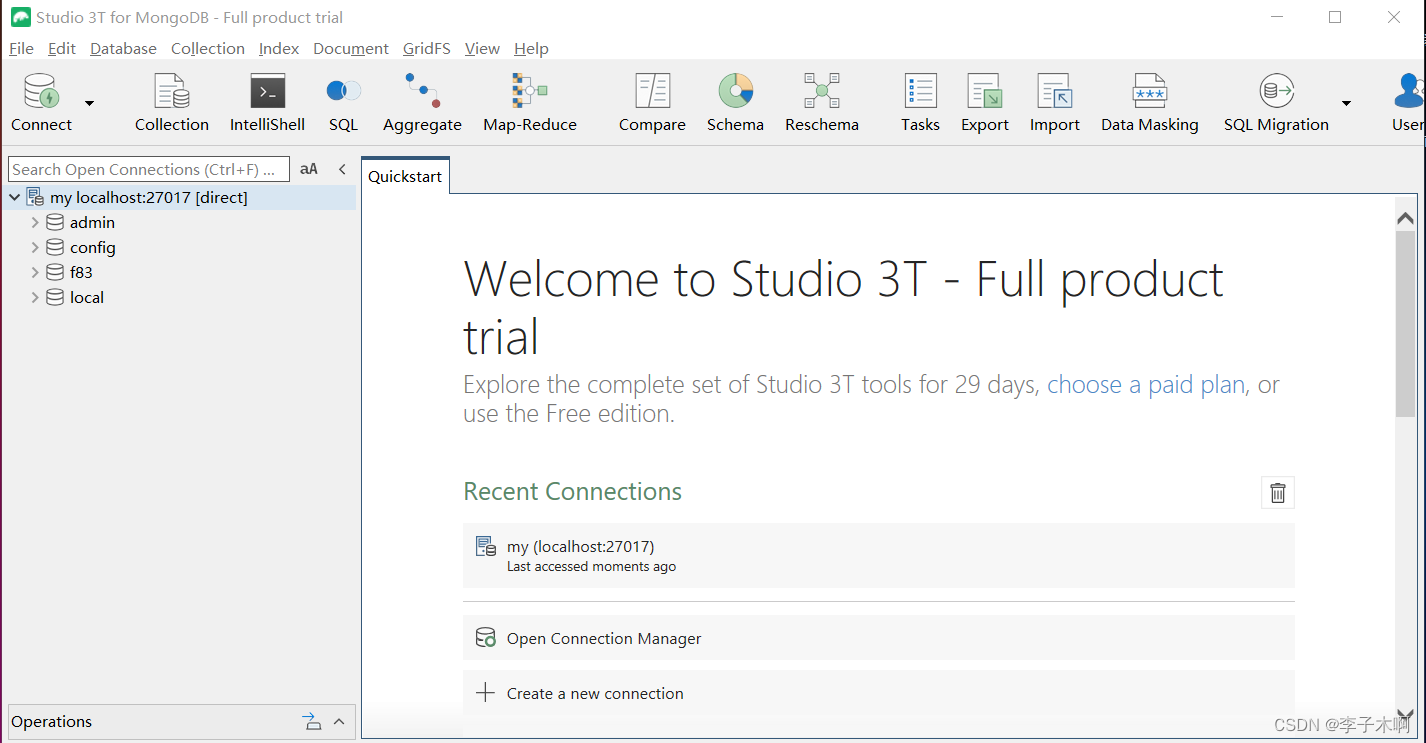
Task: Launch IntelliShell from the toolbar
Action: 267,102
